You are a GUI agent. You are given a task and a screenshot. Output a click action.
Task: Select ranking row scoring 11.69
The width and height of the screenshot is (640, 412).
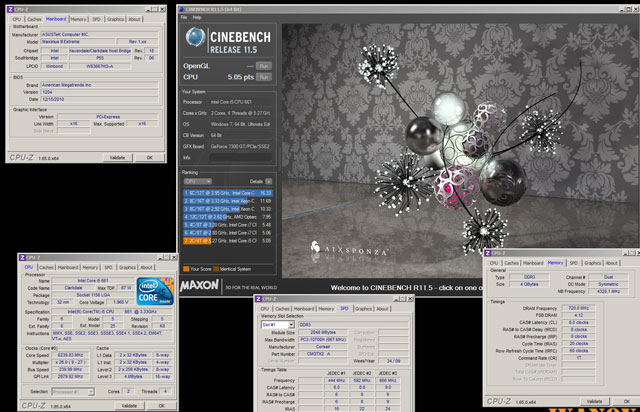(228, 201)
